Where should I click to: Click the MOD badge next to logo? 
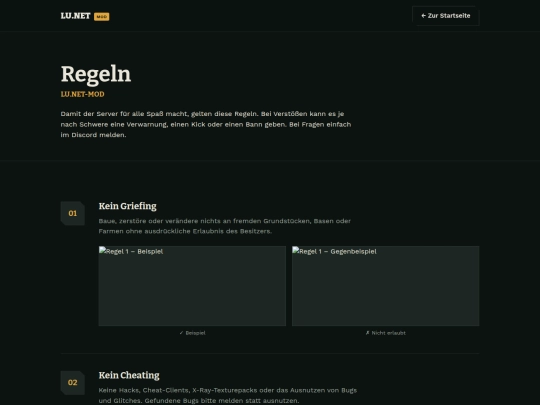click(102, 17)
